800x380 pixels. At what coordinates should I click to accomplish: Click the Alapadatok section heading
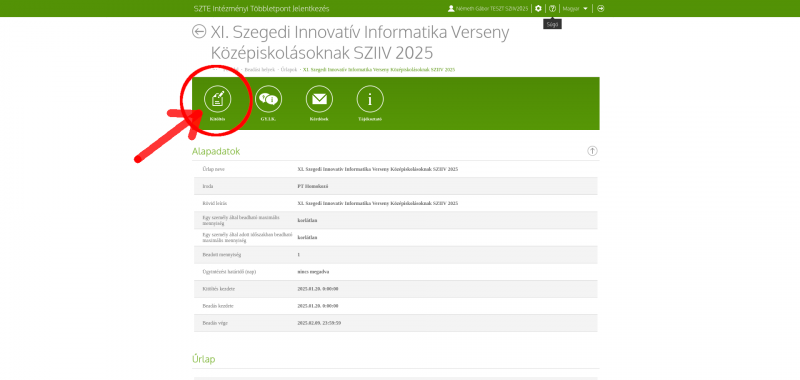[x=216, y=151]
